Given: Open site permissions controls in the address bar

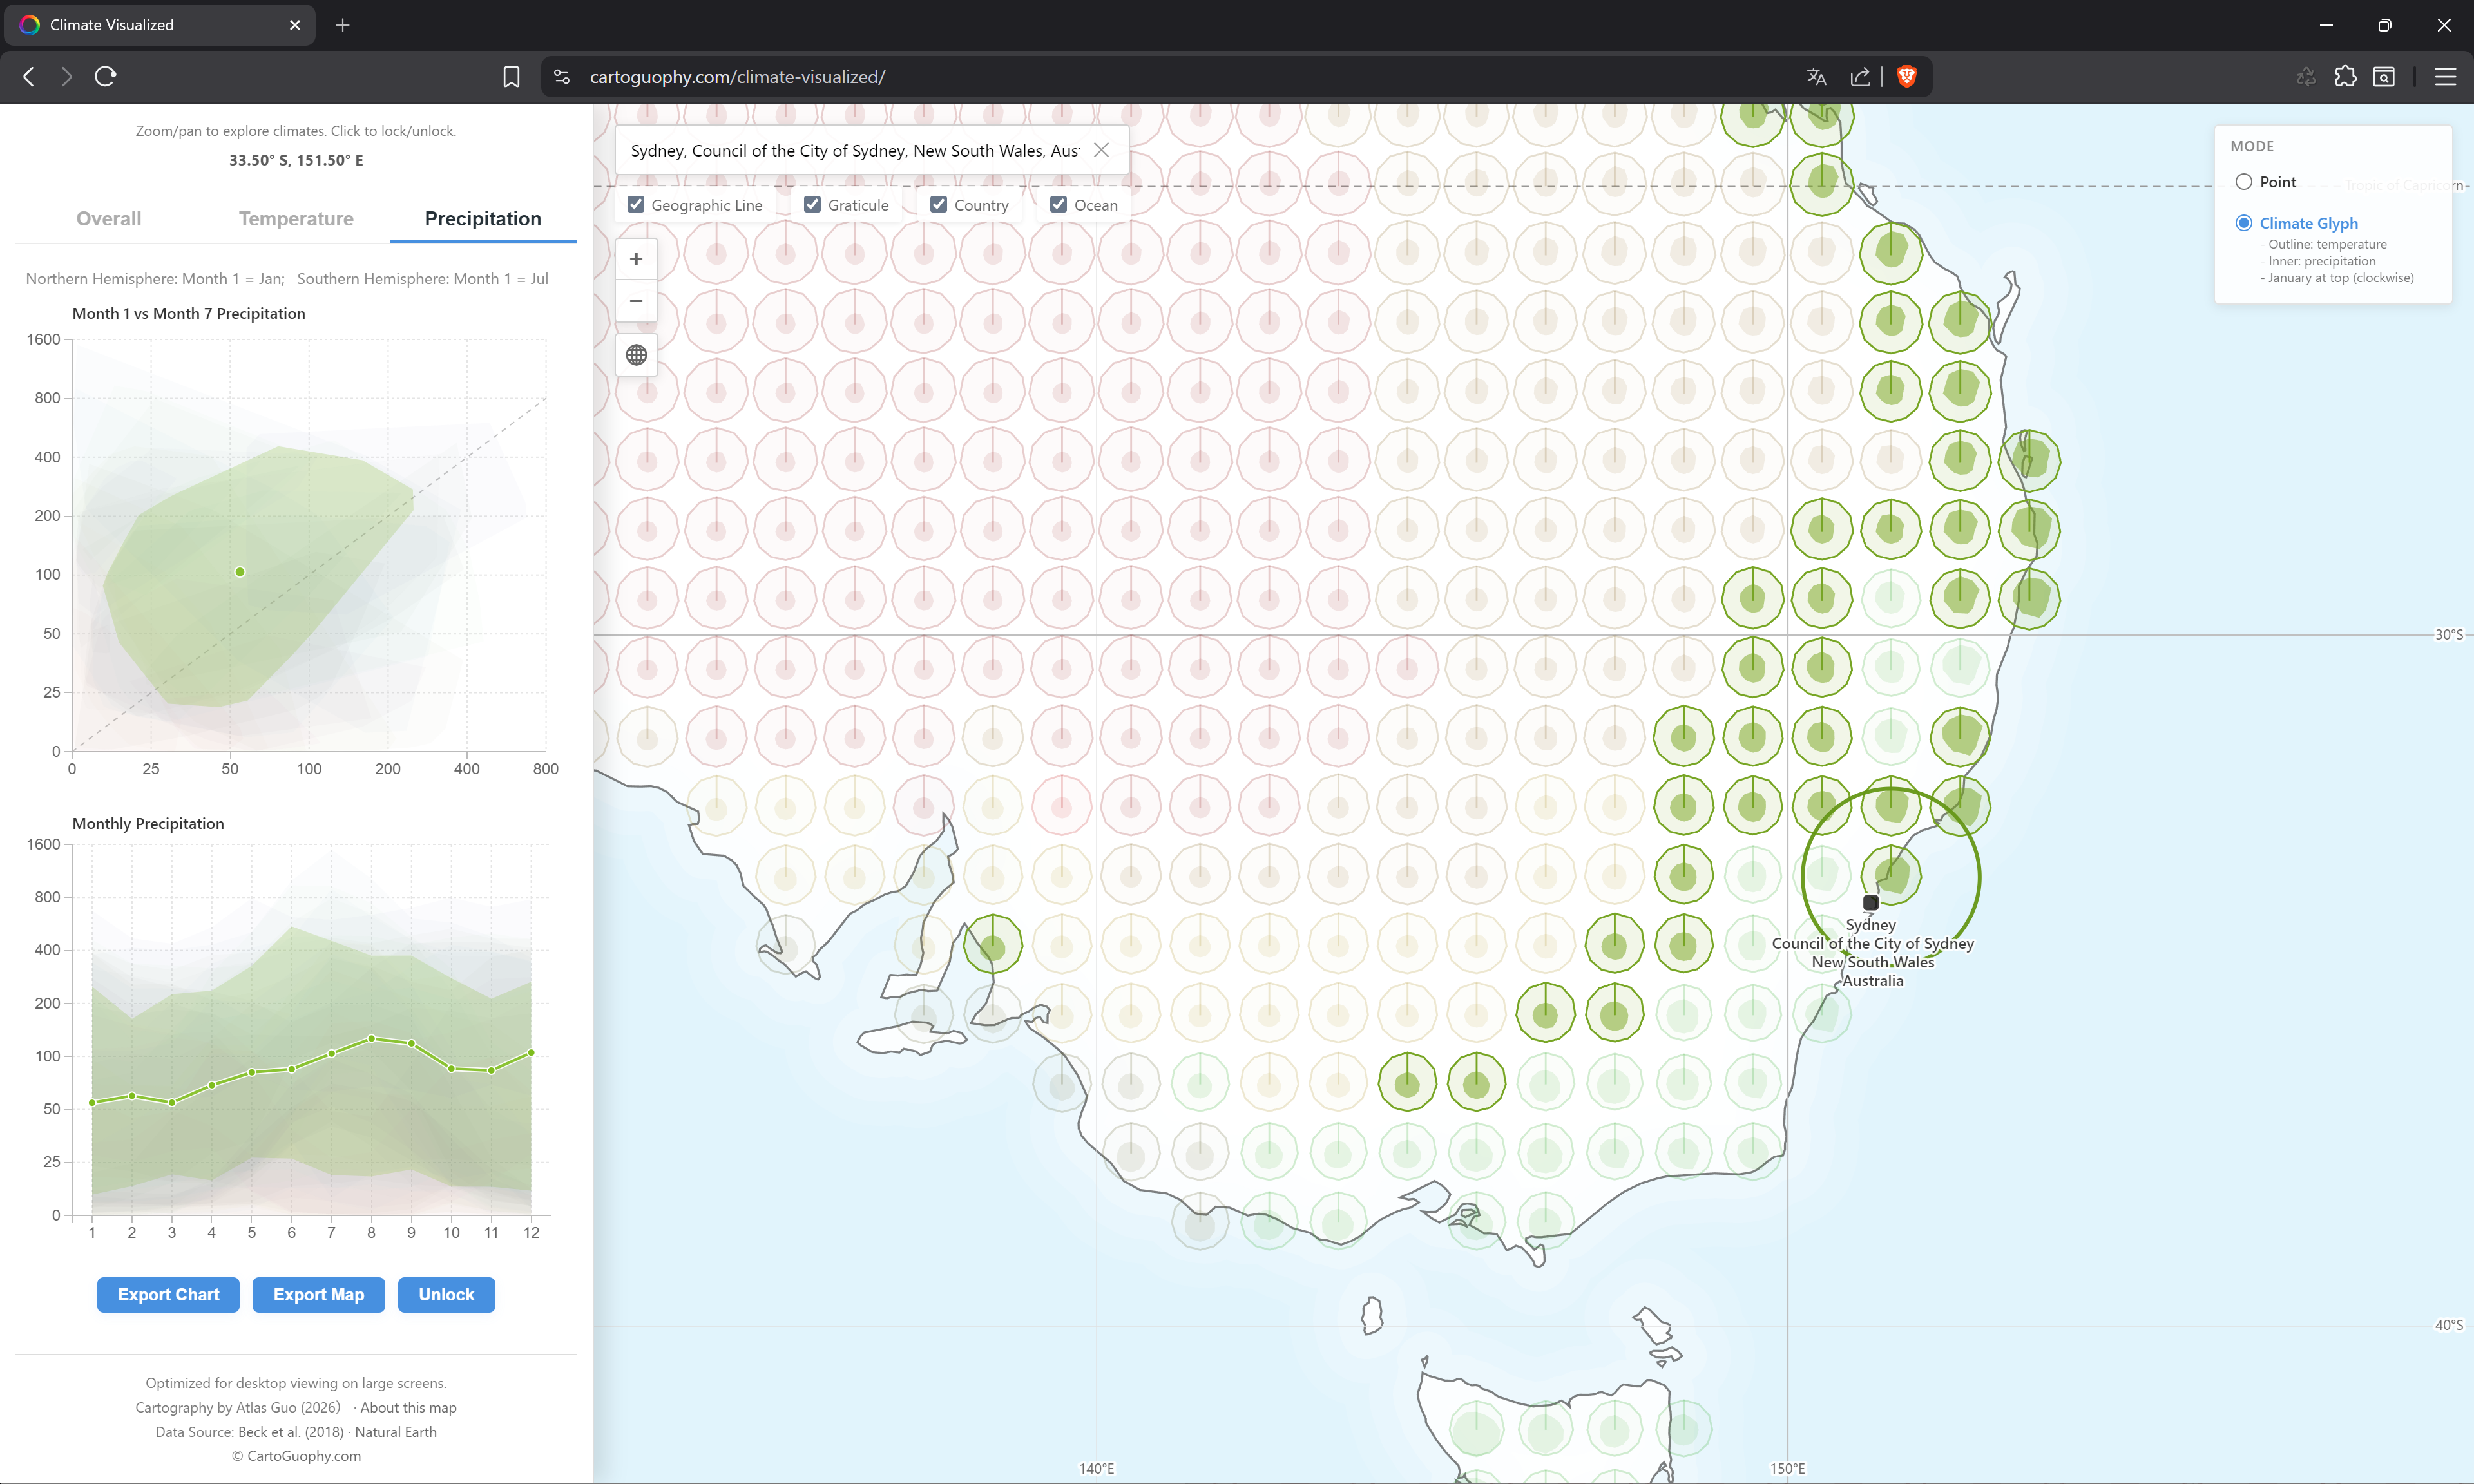Looking at the screenshot, I should pos(561,76).
